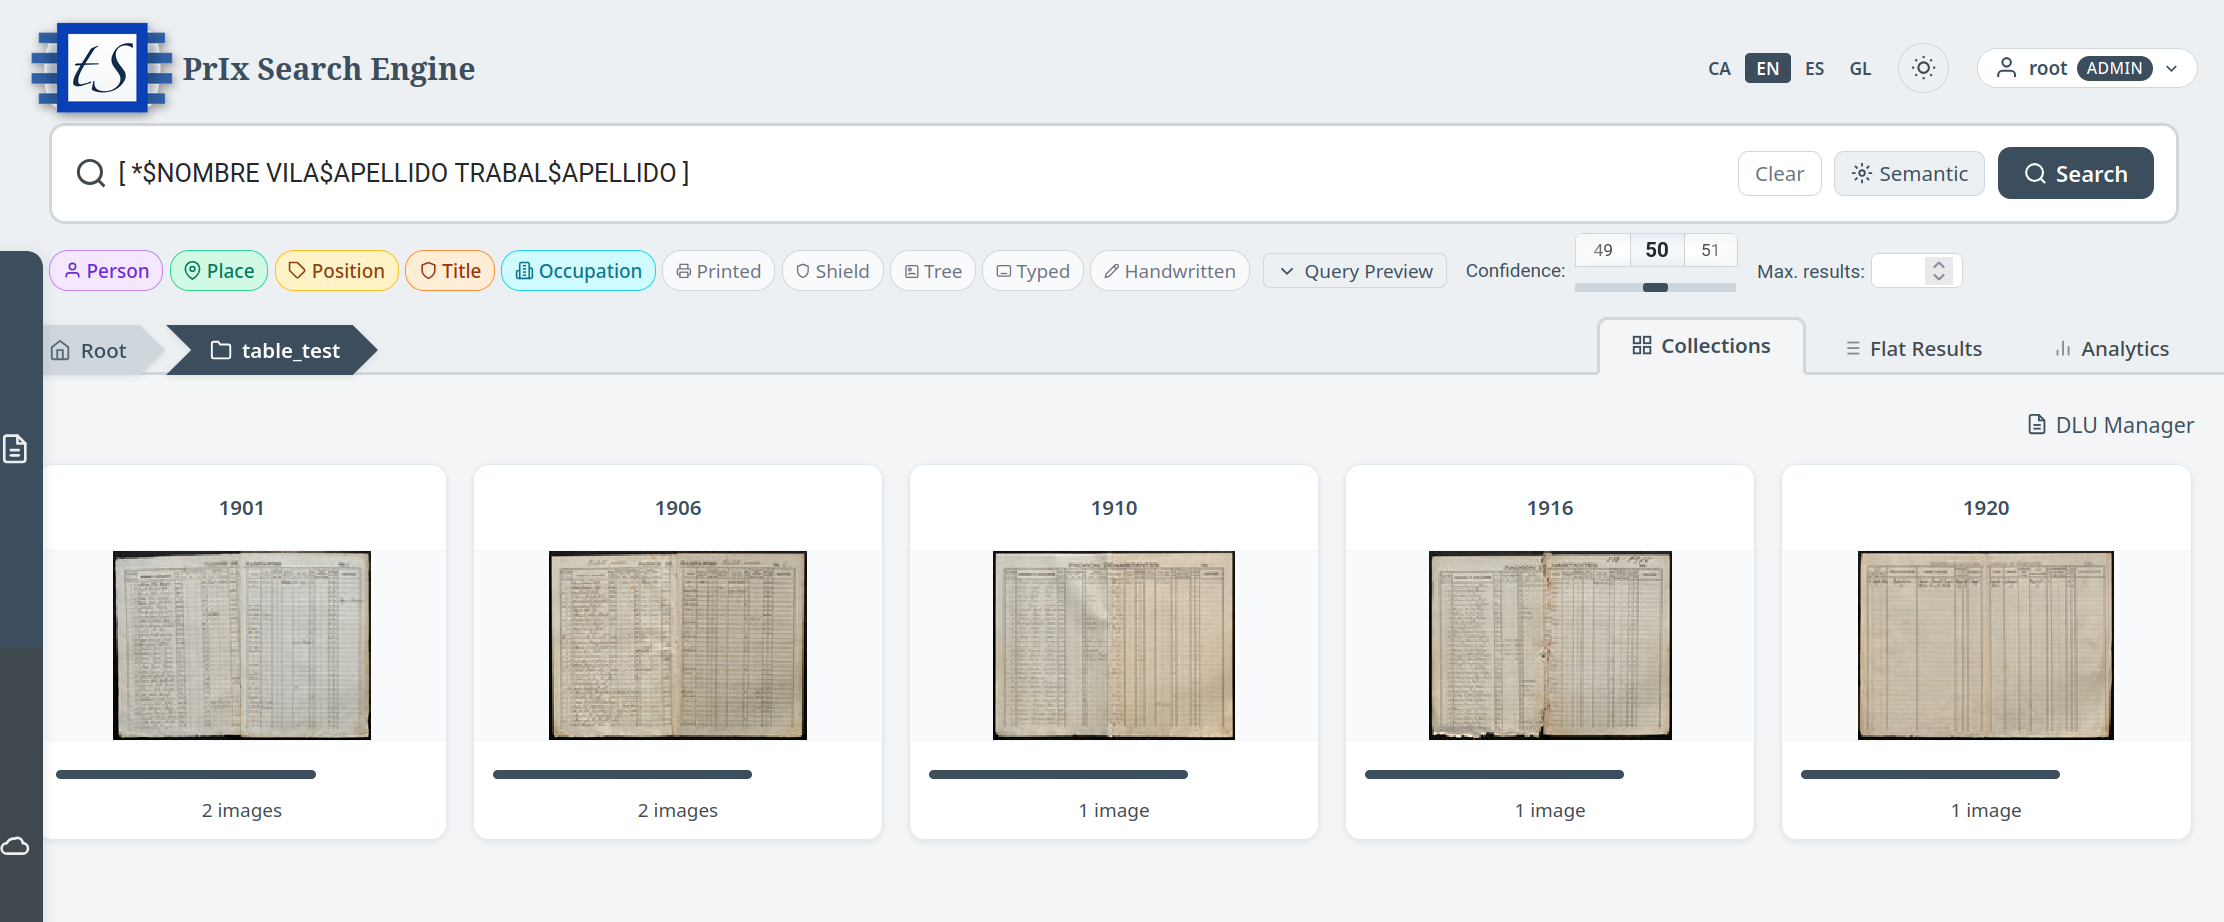The image size is (2224, 922).
Task: Toggle the Handwritten filter chip
Action: (x=1169, y=271)
